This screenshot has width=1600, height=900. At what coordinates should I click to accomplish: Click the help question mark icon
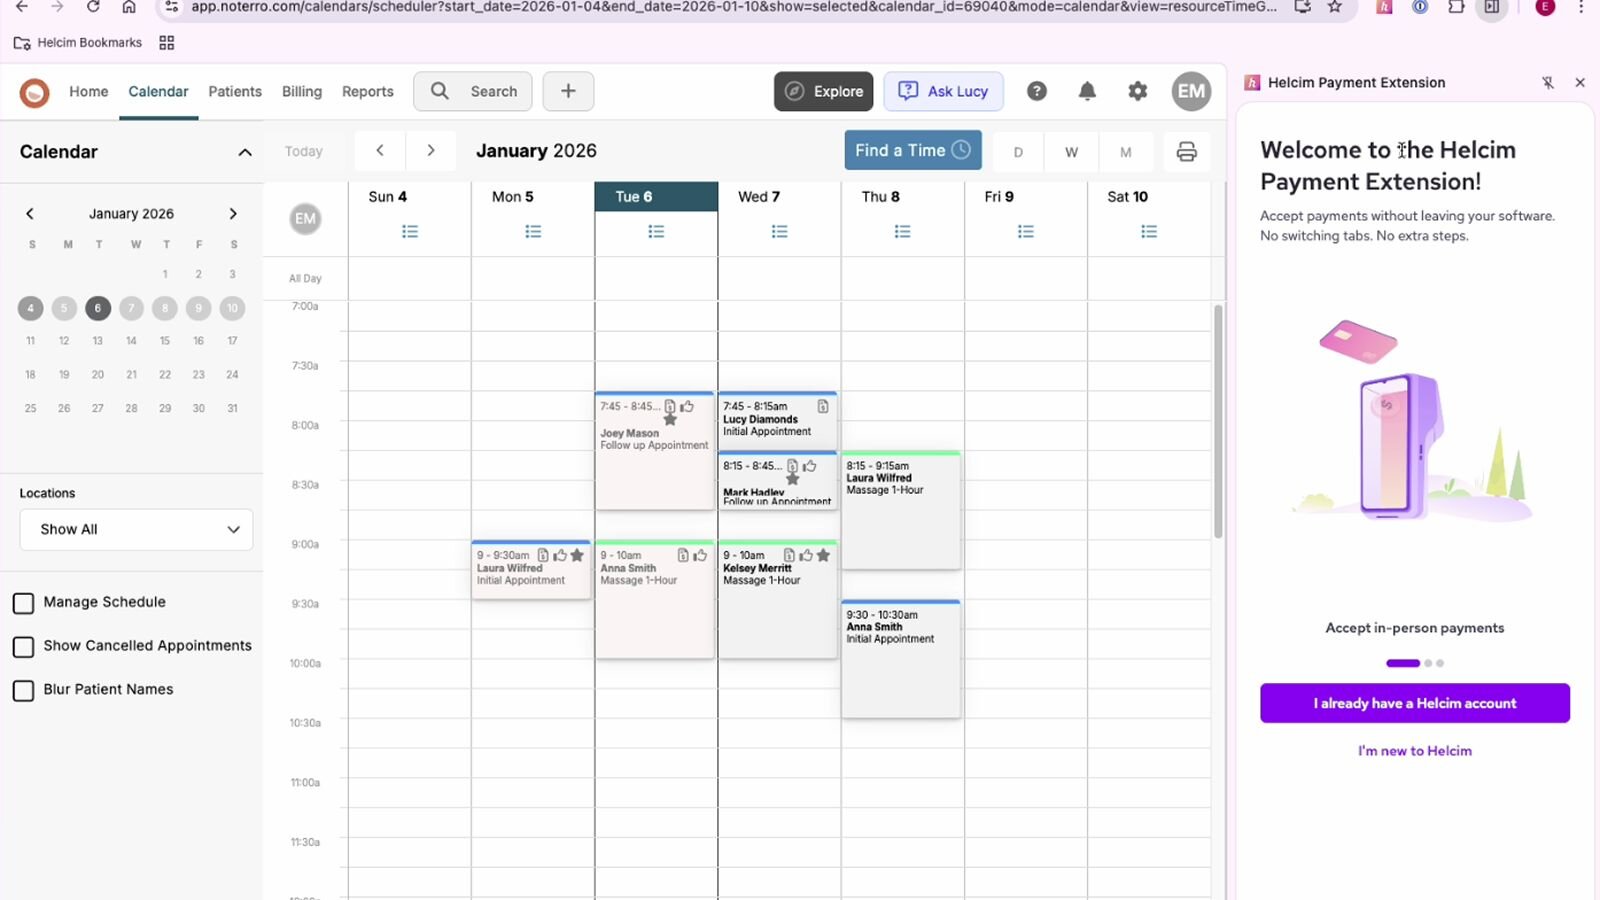pyautogui.click(x=1037, y=91)
